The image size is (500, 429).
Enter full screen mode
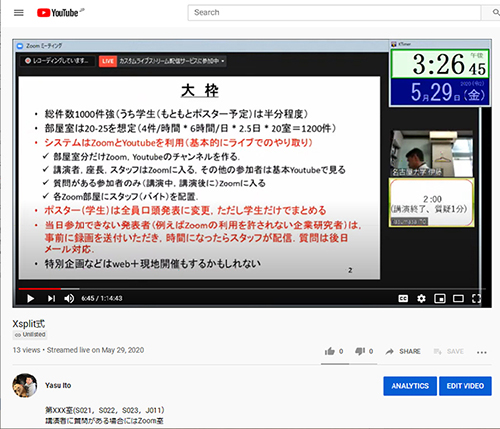(476, 298)
